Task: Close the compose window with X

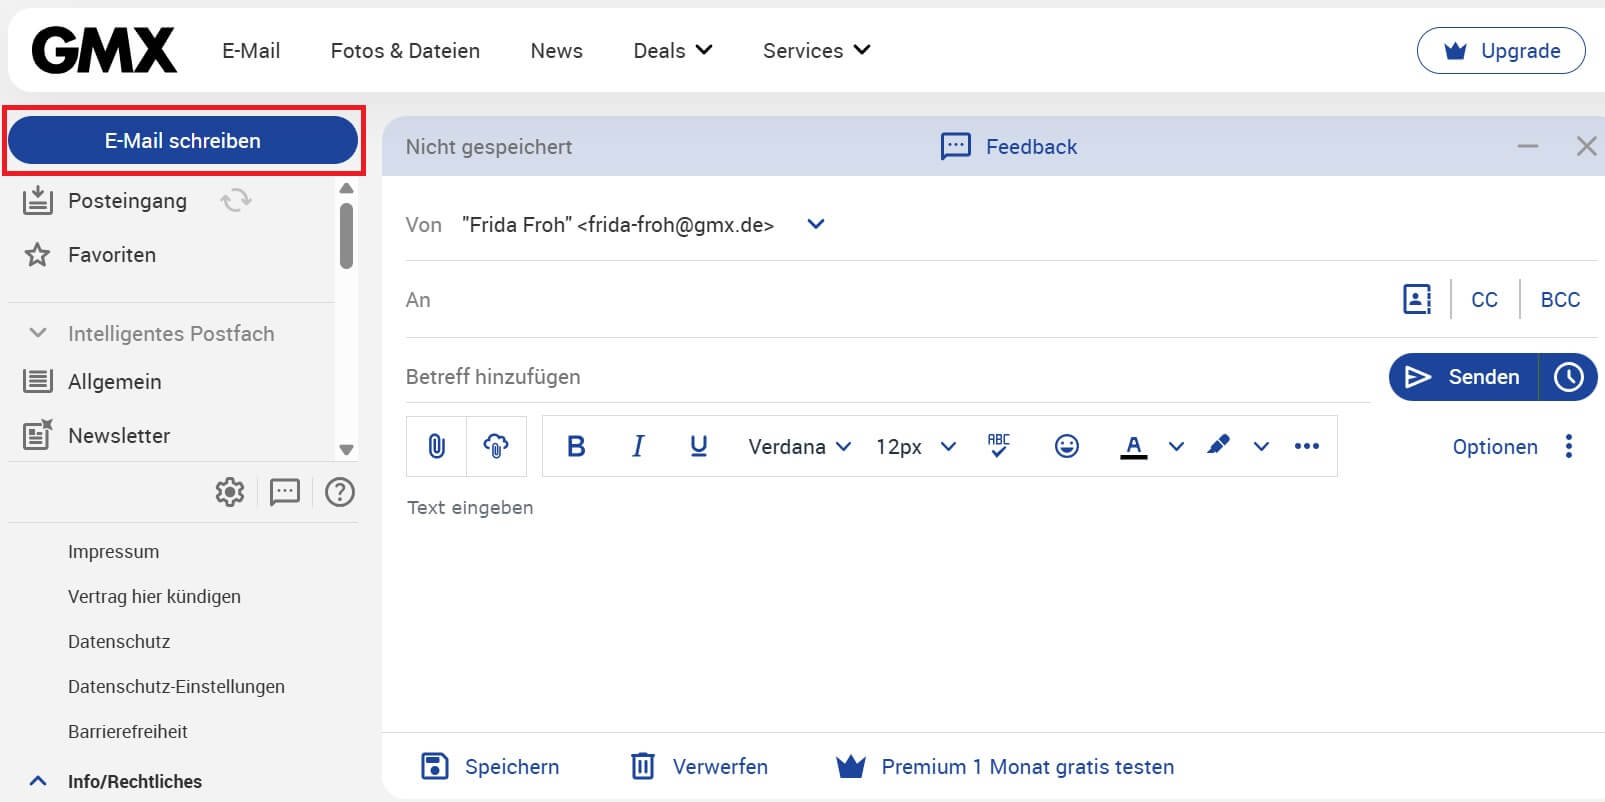Action: 1586,146
